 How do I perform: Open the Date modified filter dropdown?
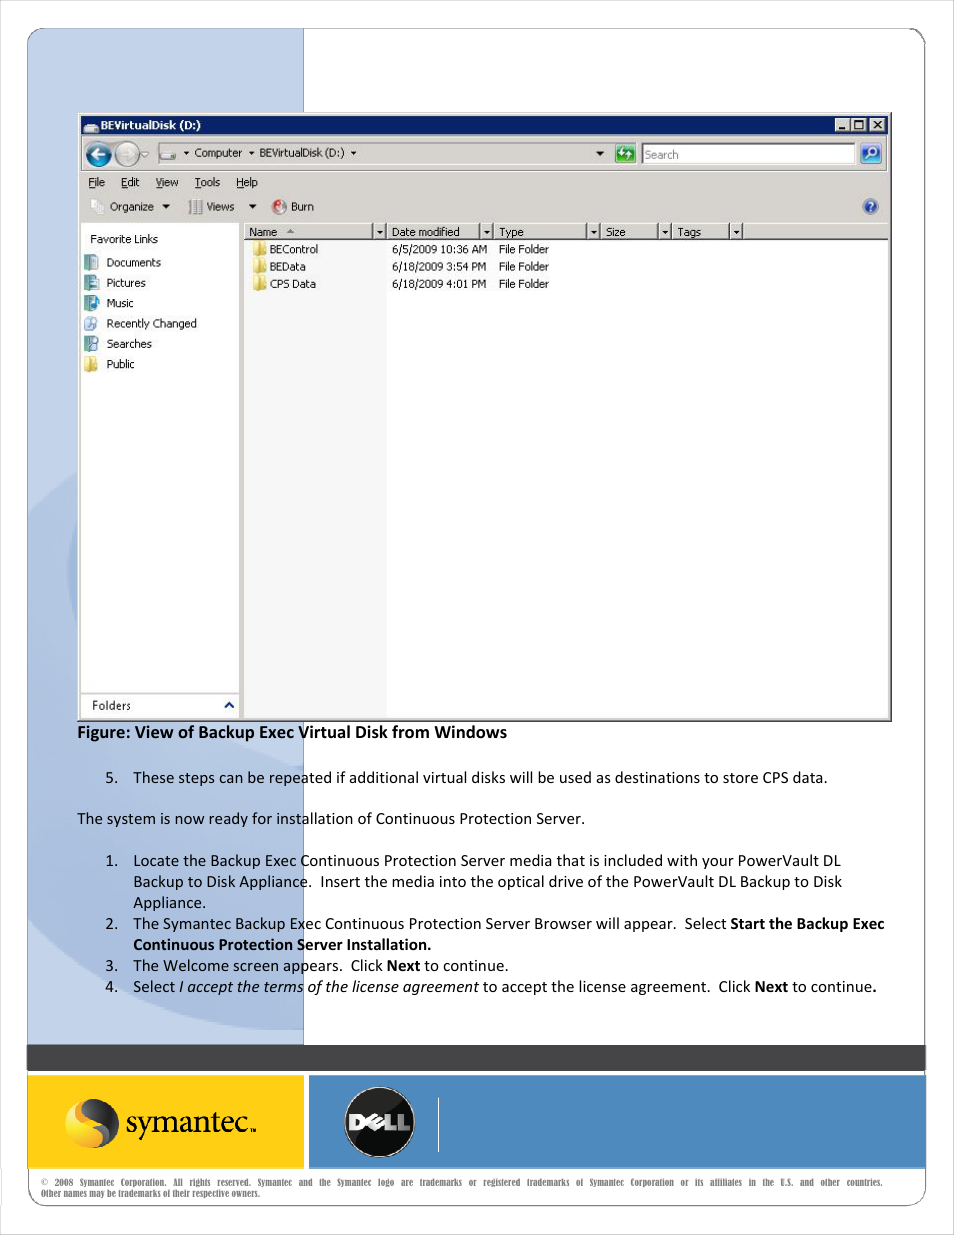[487, 232]
